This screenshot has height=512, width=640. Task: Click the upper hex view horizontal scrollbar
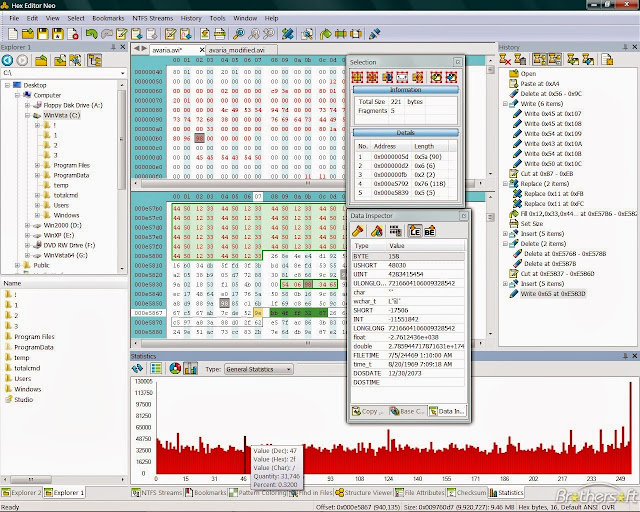(x=307, y=183)
